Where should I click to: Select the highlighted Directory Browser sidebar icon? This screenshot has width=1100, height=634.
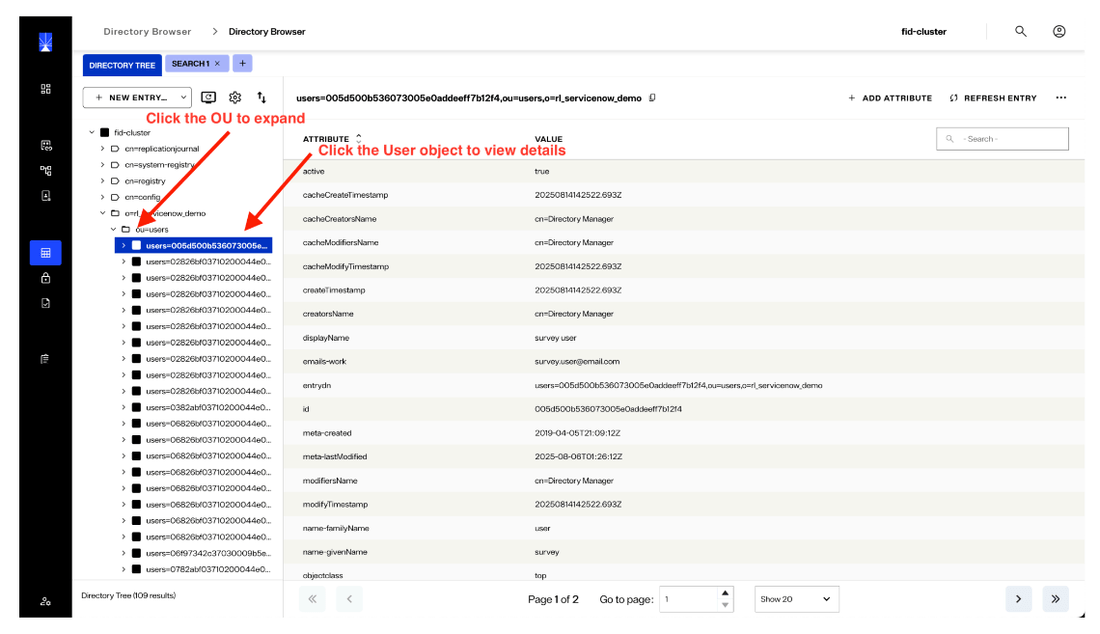coord(46,252)
